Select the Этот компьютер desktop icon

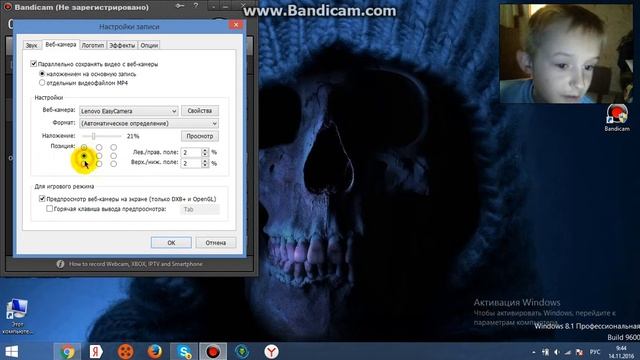click(x=17, y=316)
